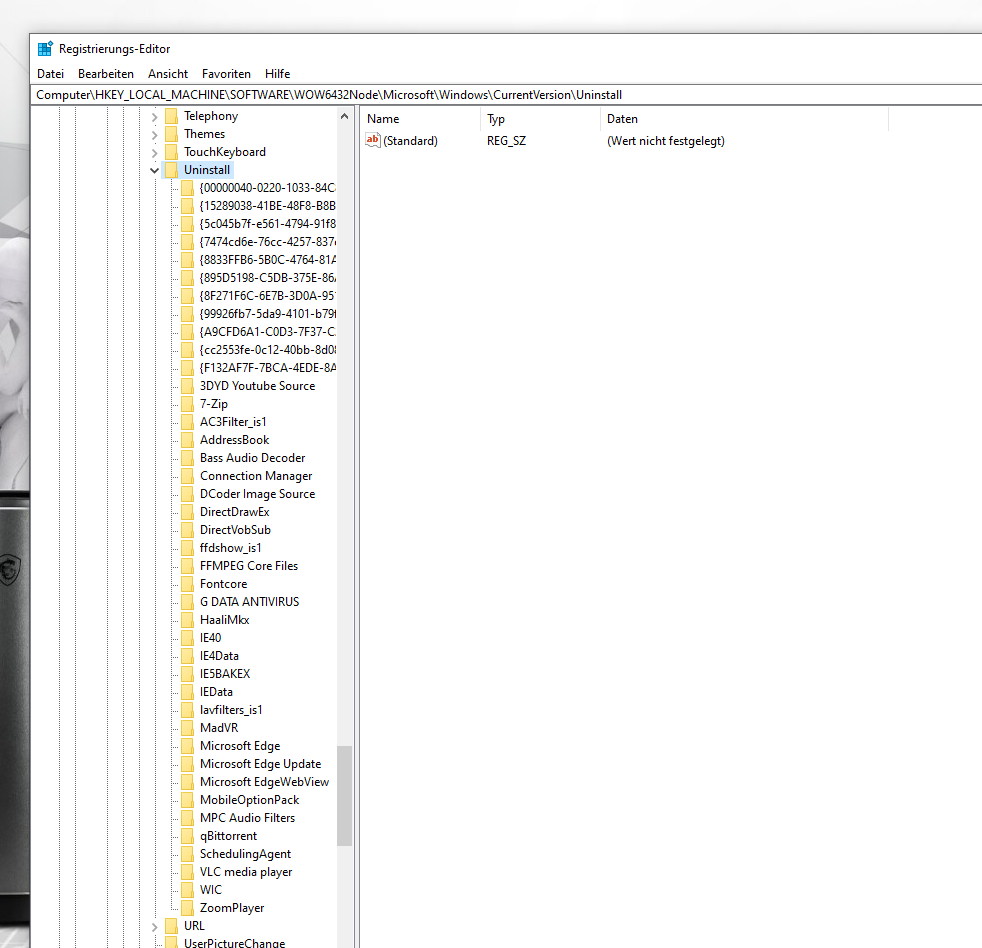This screenshot has height=948, width=982.
Task: Click the G DATA ANTIVIRUS folder icon
Action: coord(187,602)
